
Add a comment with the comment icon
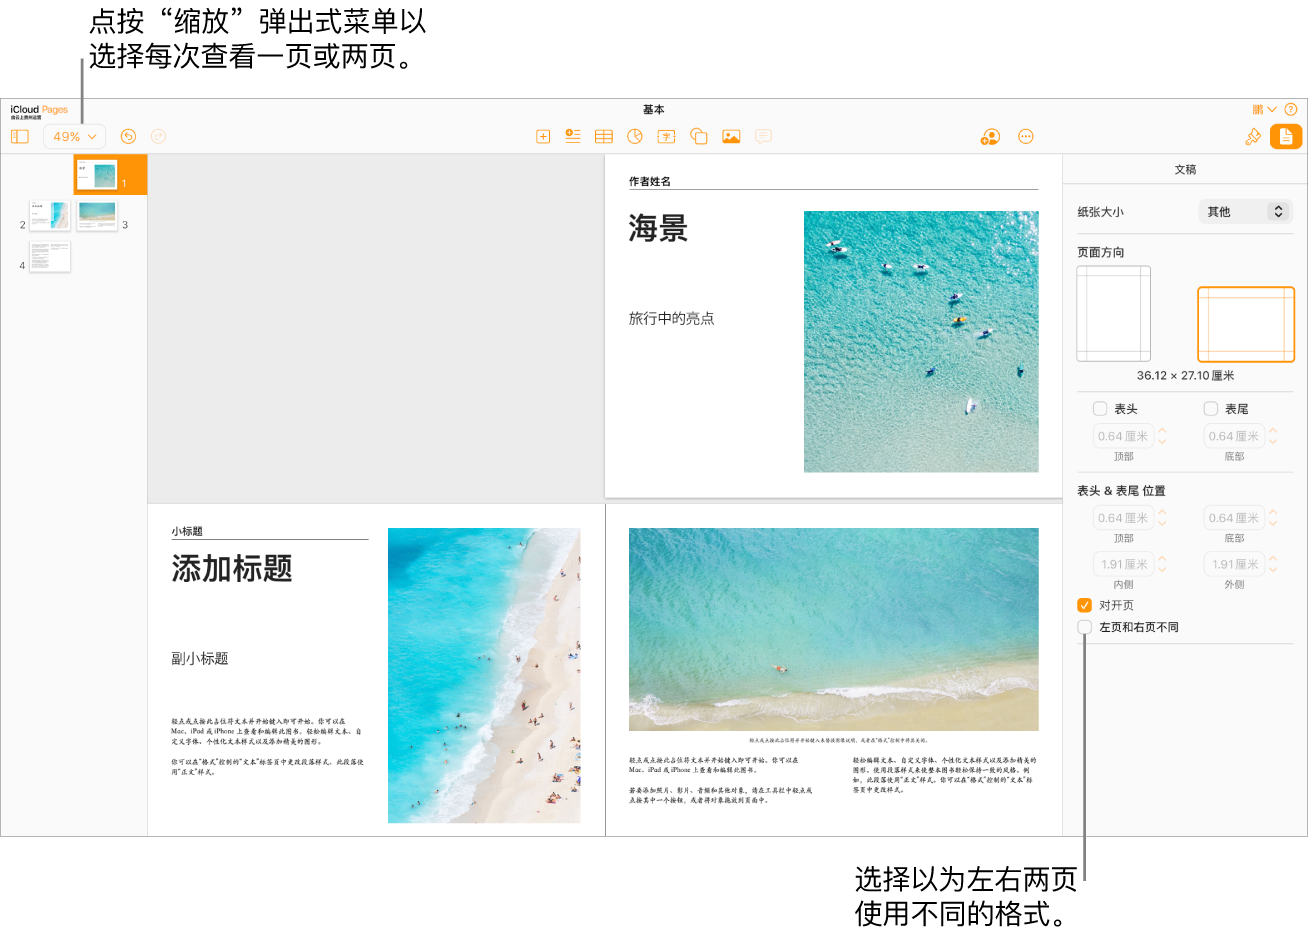pos(763,136)
